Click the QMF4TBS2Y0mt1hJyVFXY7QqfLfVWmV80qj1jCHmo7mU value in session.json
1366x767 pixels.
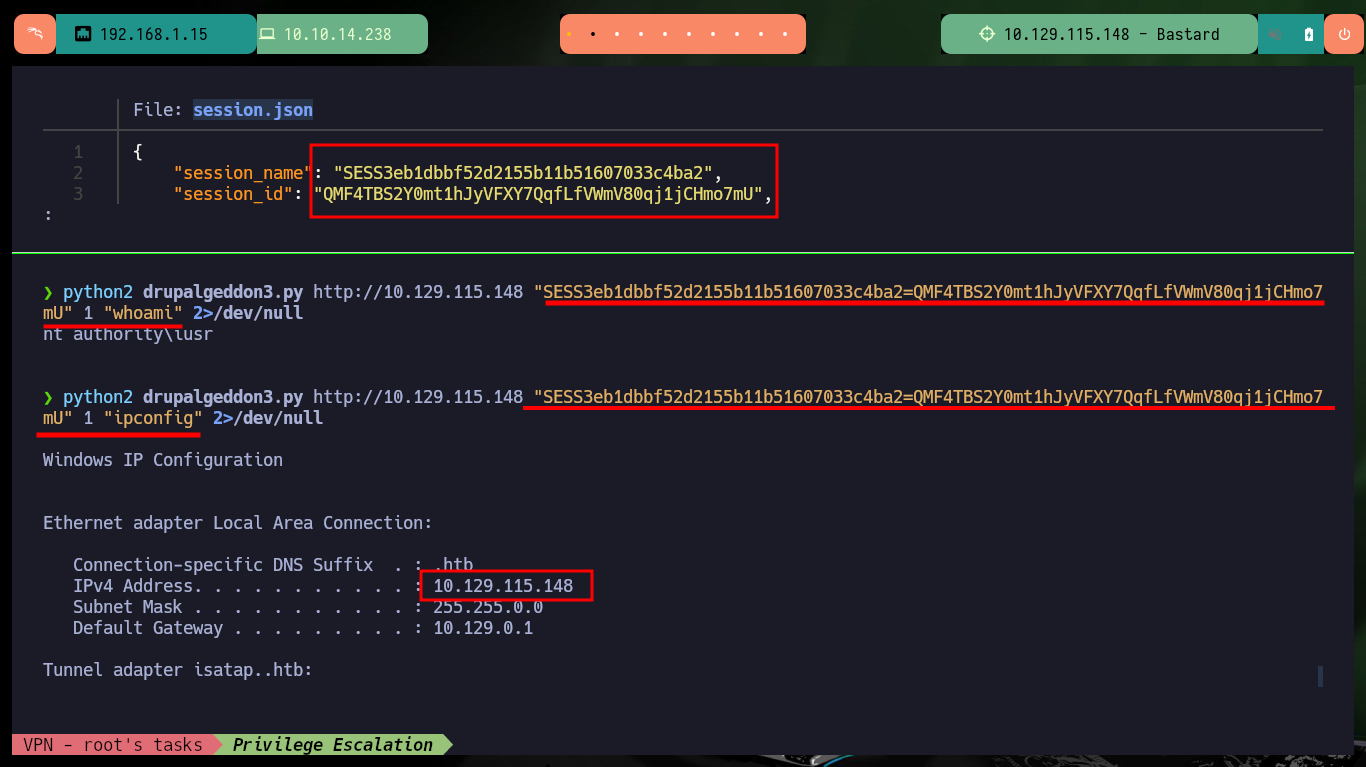pos(537,194)
